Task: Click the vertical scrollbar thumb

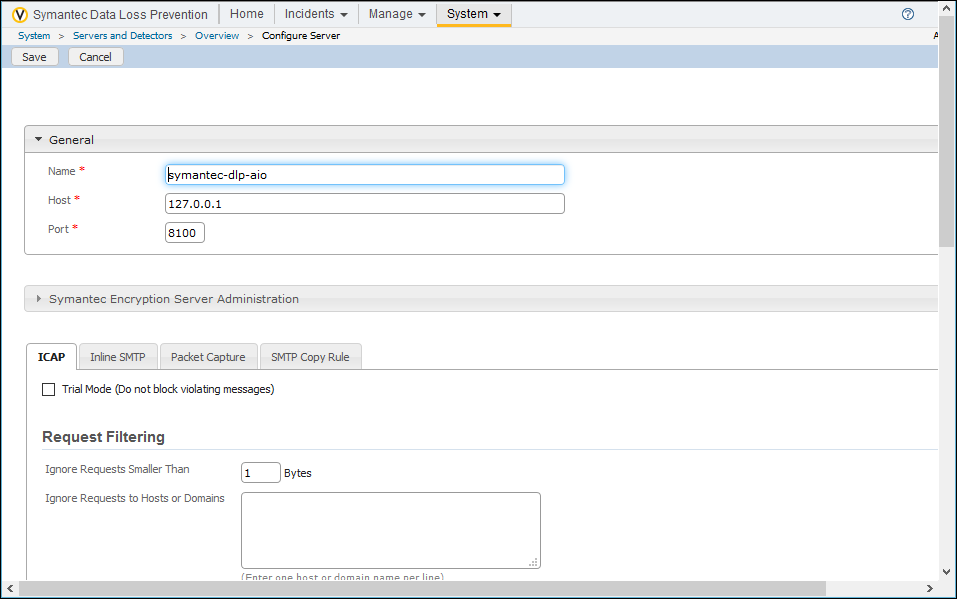Action: coord(947,131)
